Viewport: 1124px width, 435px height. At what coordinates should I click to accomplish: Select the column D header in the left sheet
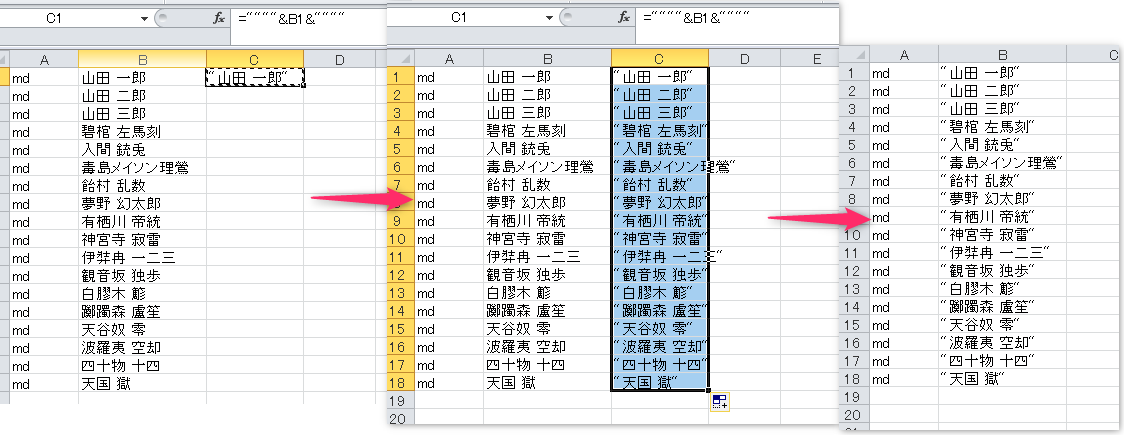point(339,60)
